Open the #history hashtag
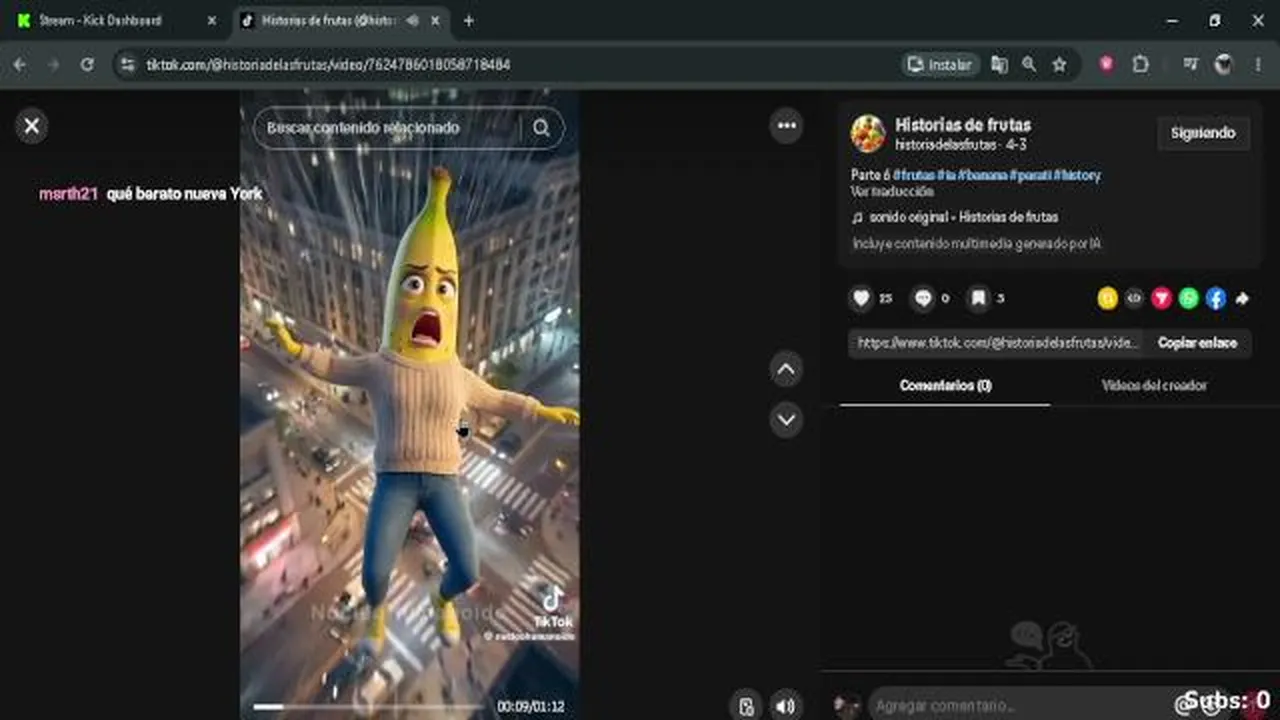Image resolution: width=1280 pixels, height=720 pixels. click(x=1077, y=175)
